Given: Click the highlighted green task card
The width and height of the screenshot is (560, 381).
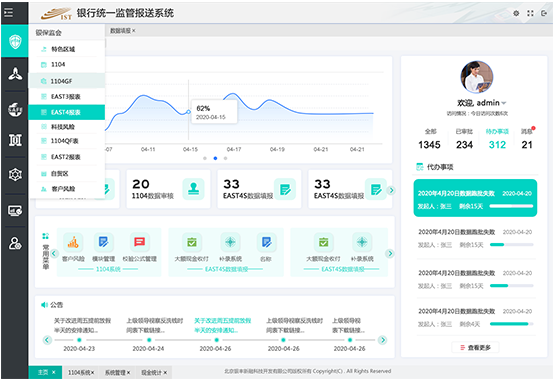Looking at the screenshot, I should point(475,198).
